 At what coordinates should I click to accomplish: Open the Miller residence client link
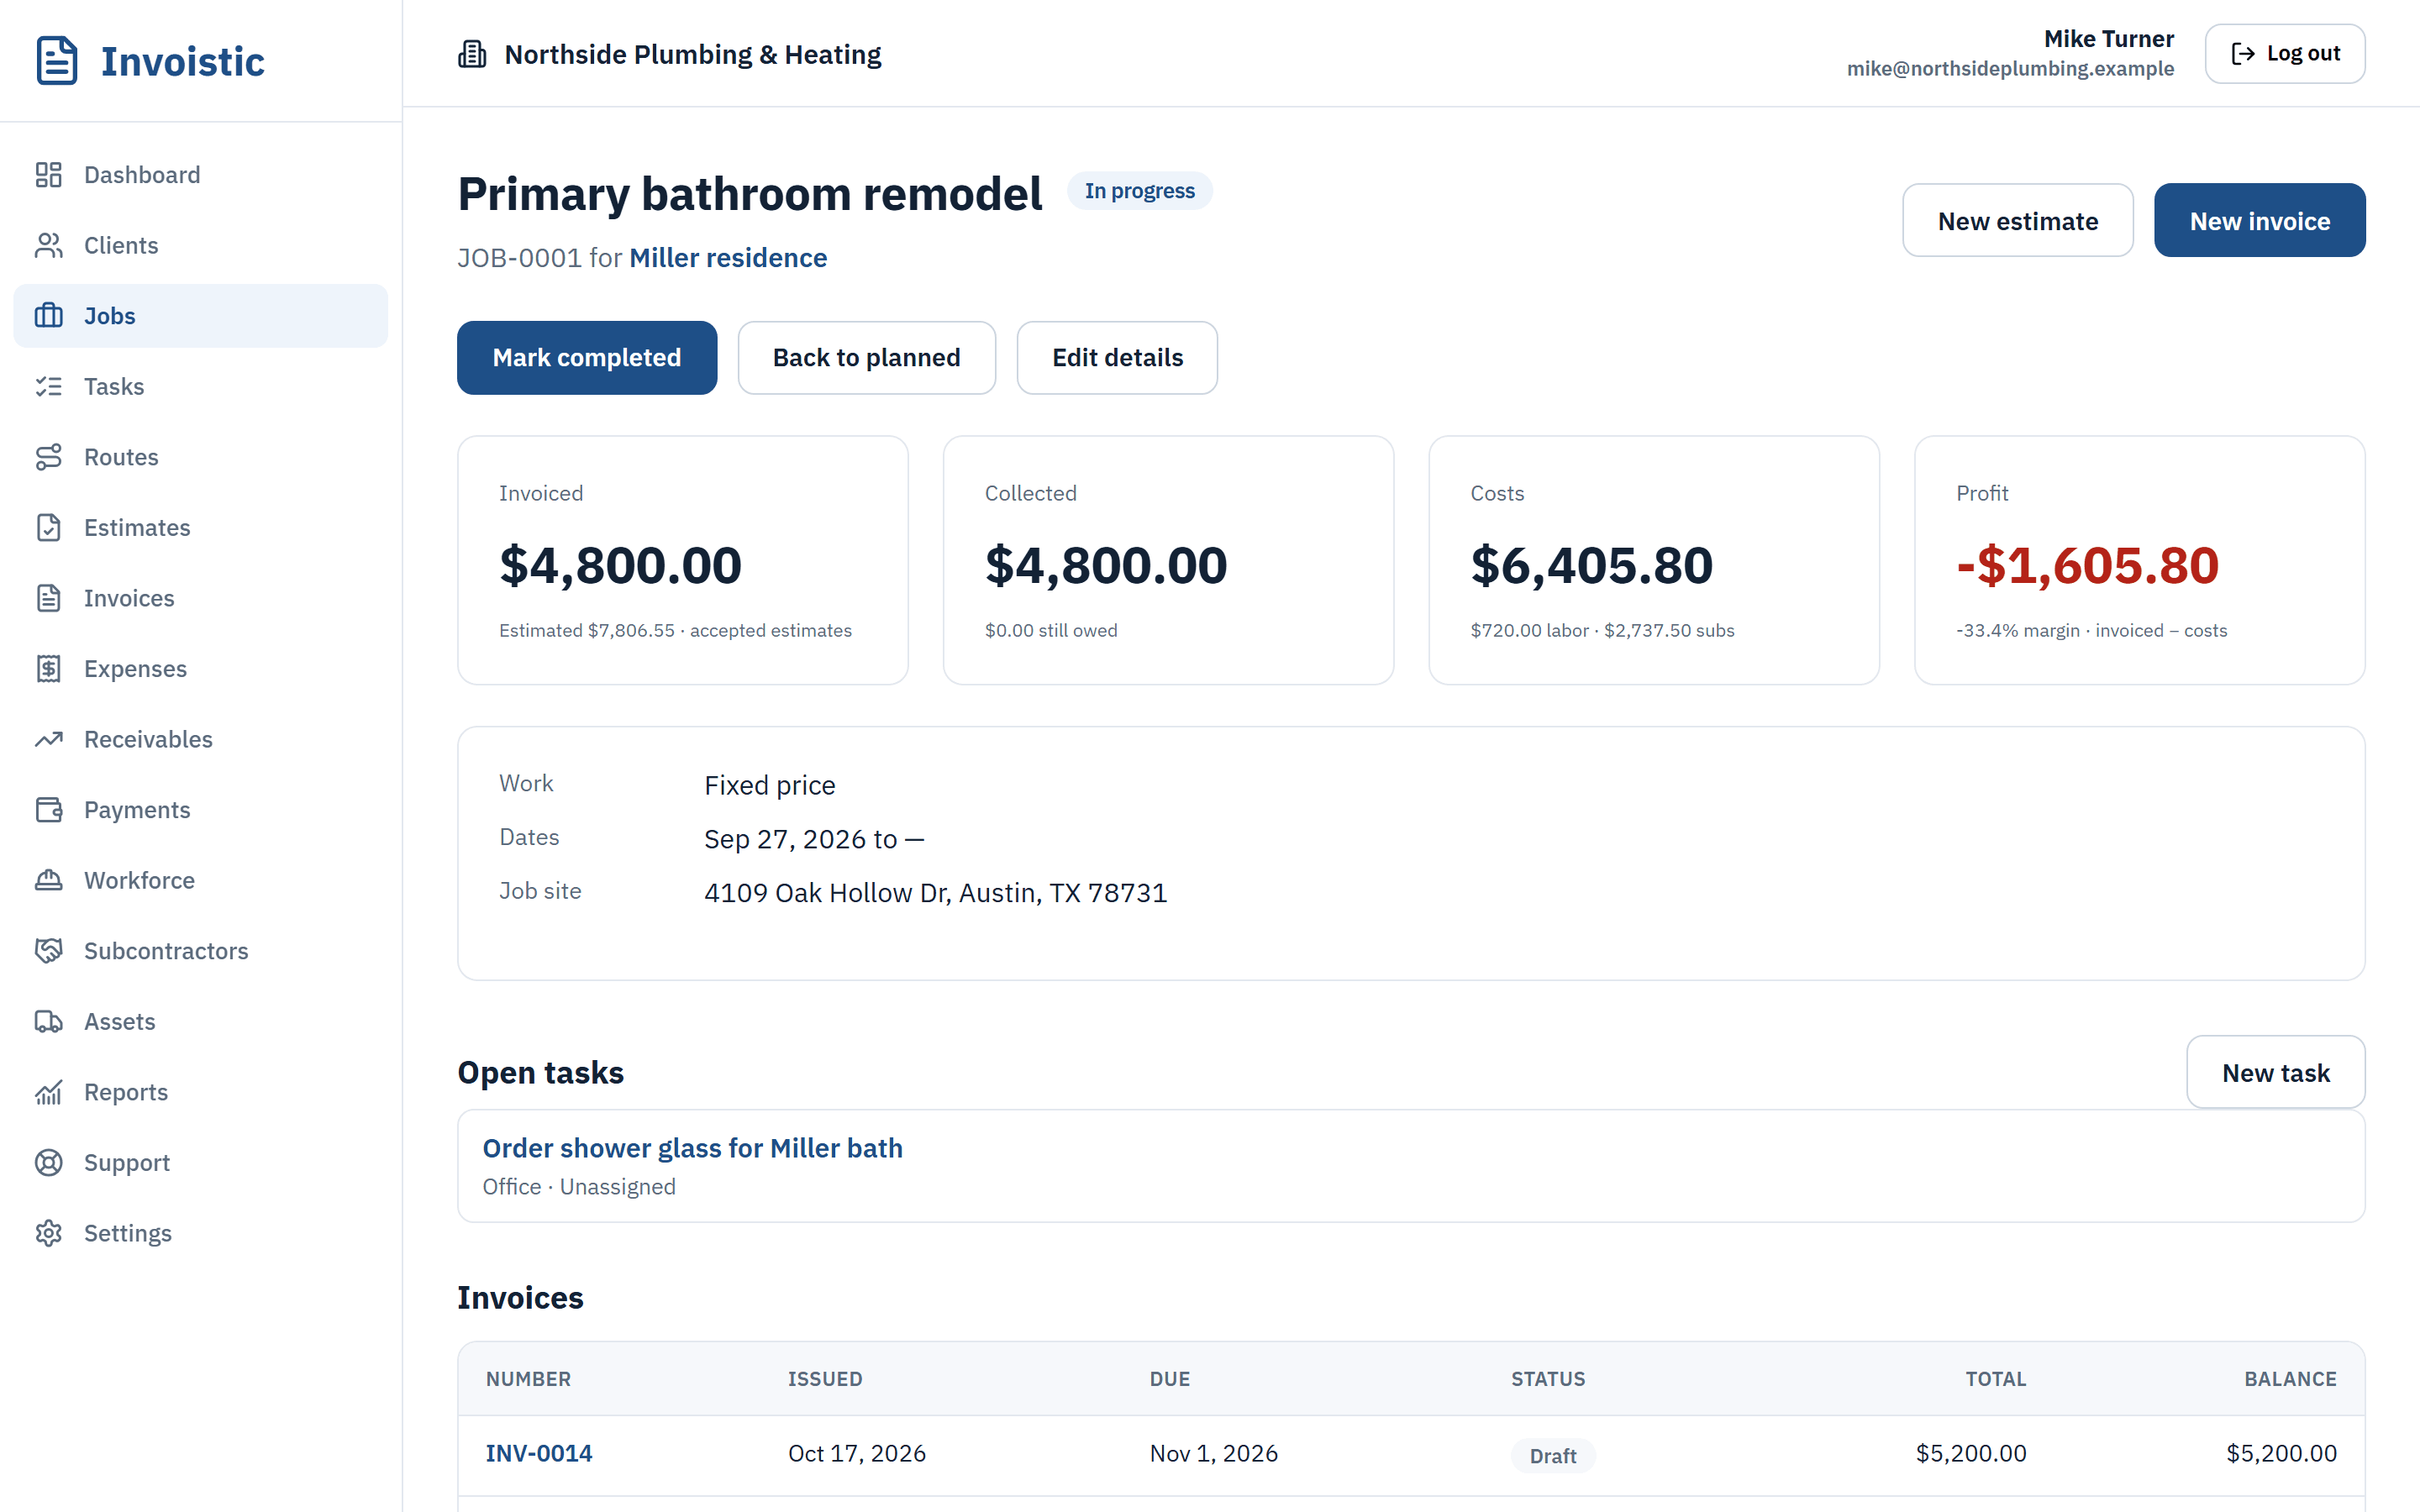click(x=728, y=258)
